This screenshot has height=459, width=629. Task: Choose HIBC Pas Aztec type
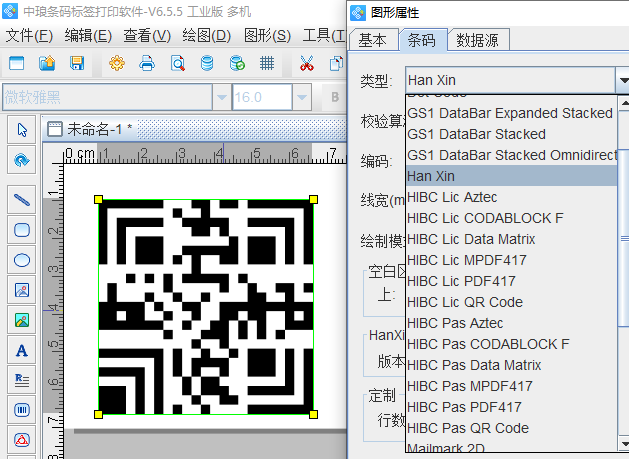coord(511,323)
